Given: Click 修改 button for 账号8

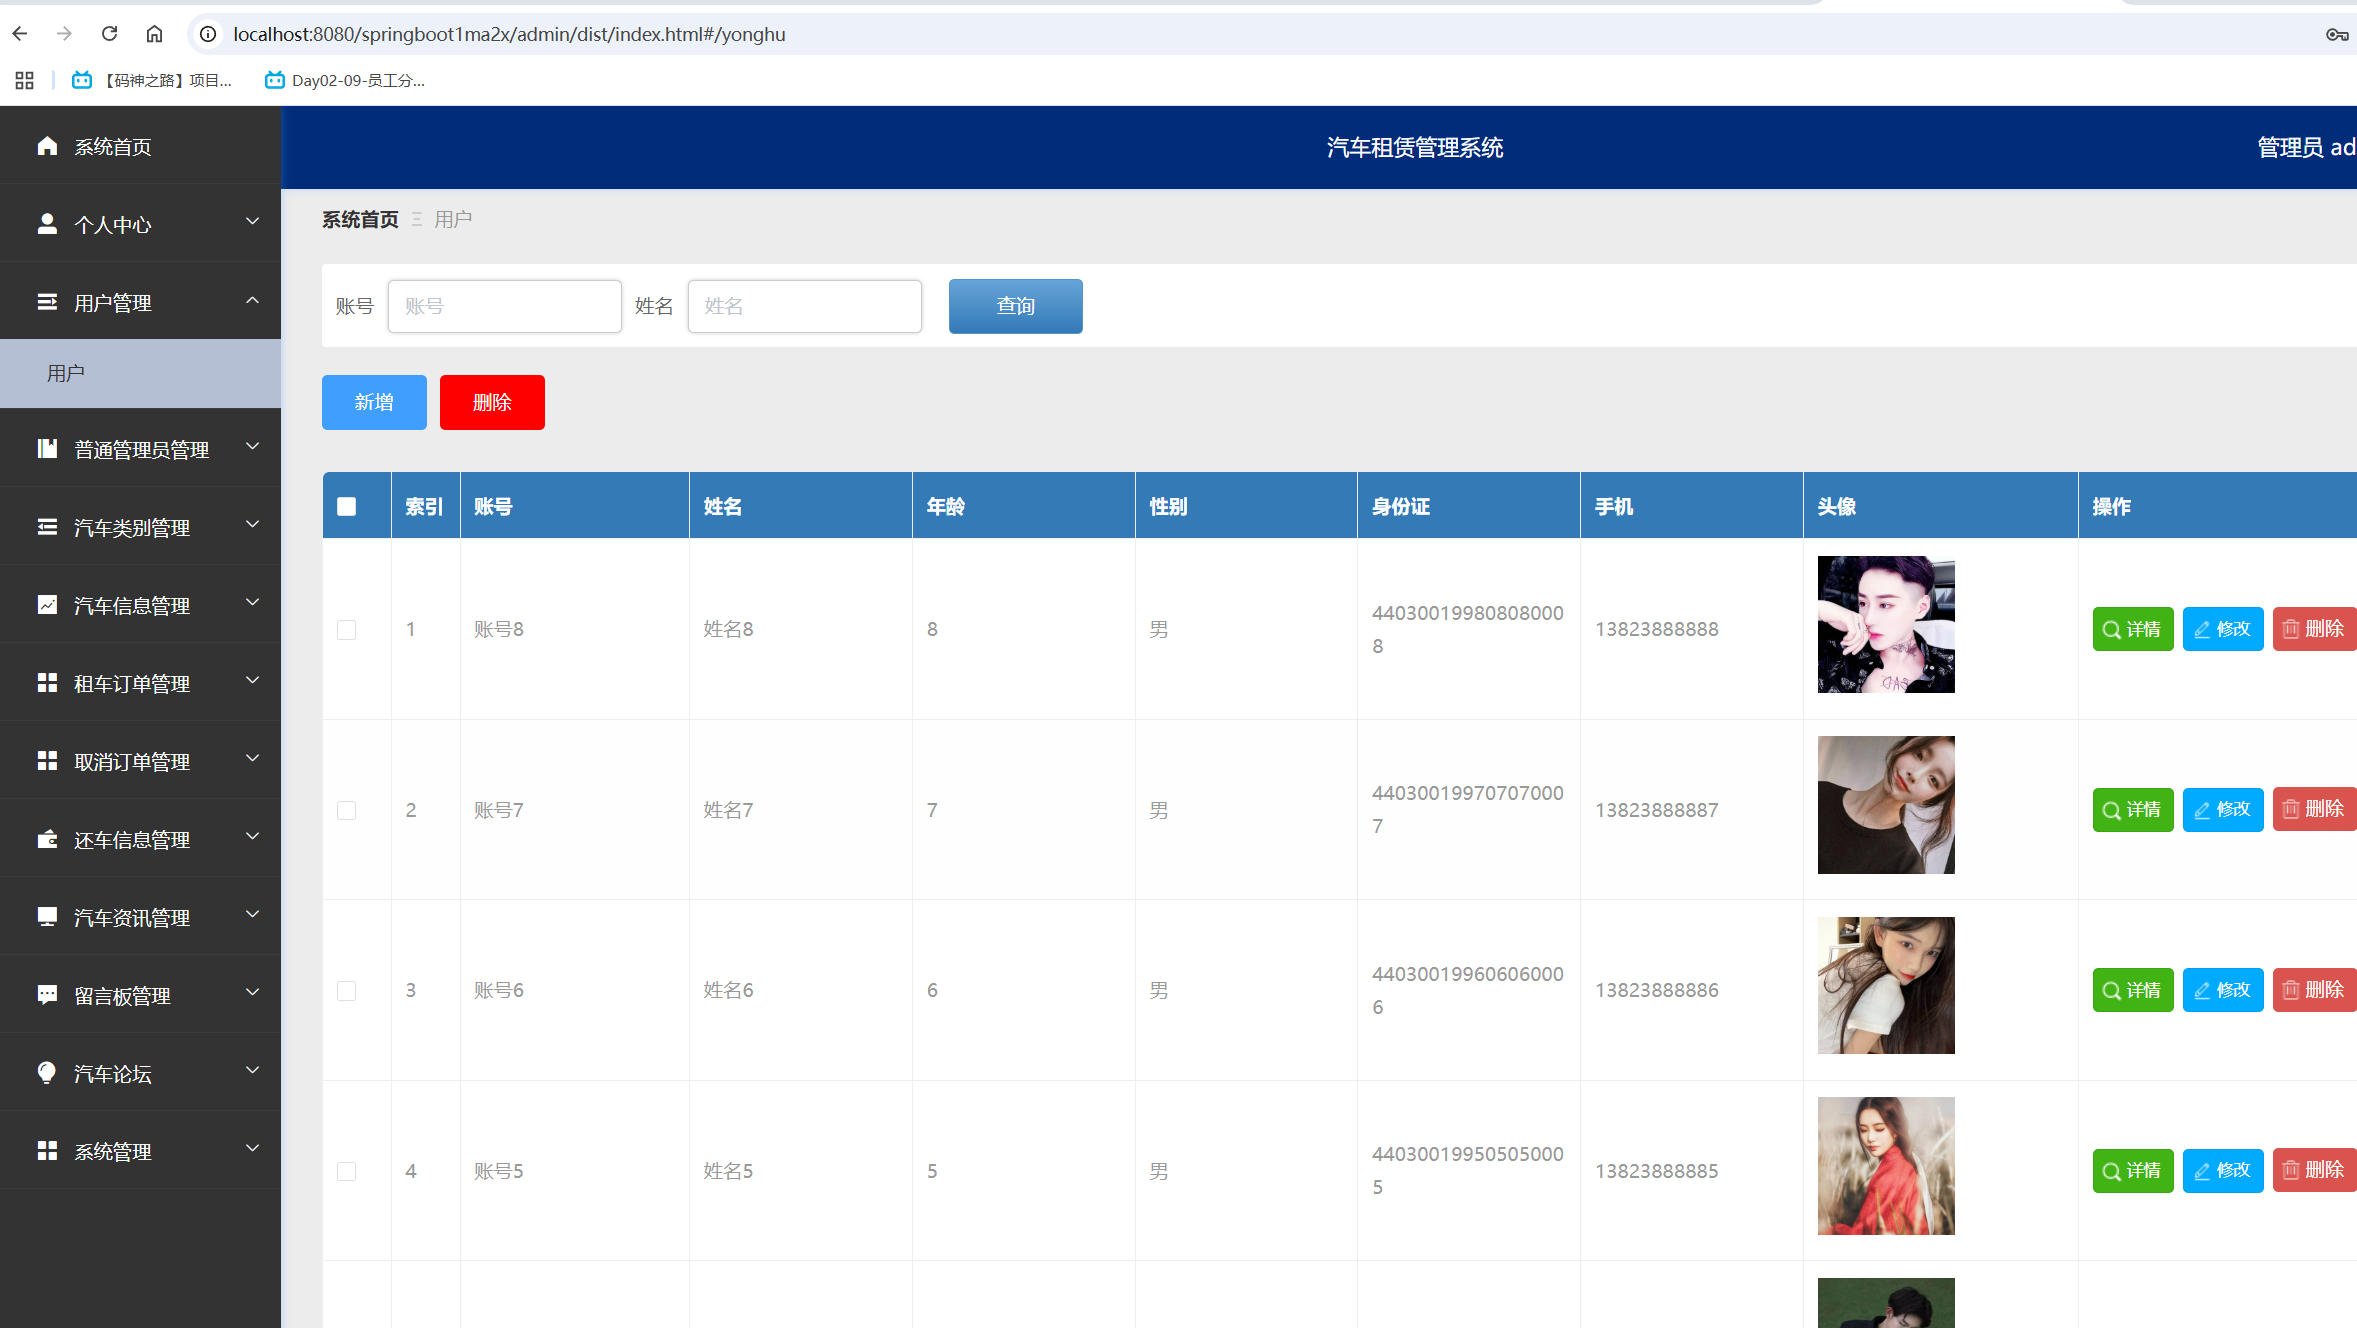Looking at the screenshot, I should [2223, 629].
